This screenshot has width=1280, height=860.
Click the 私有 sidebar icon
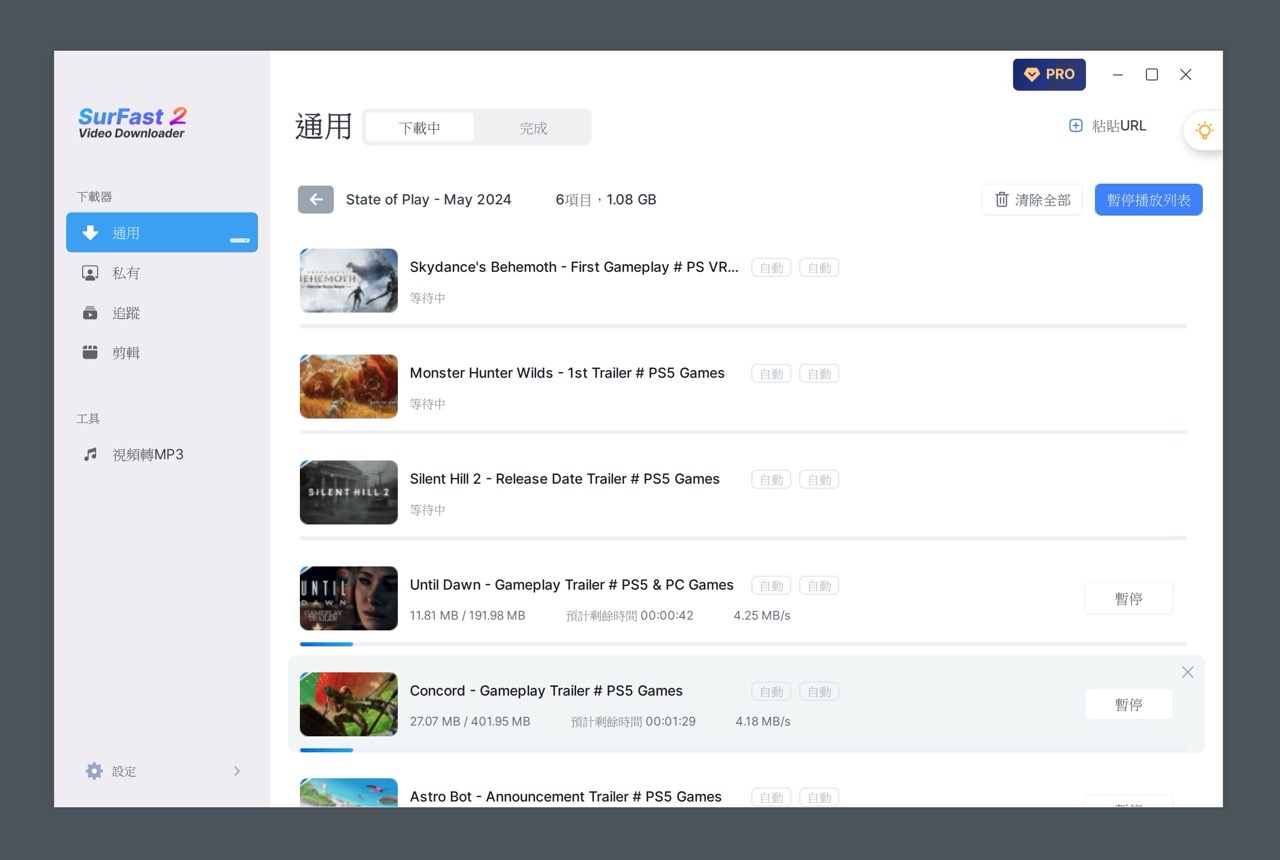coord(90,273)
